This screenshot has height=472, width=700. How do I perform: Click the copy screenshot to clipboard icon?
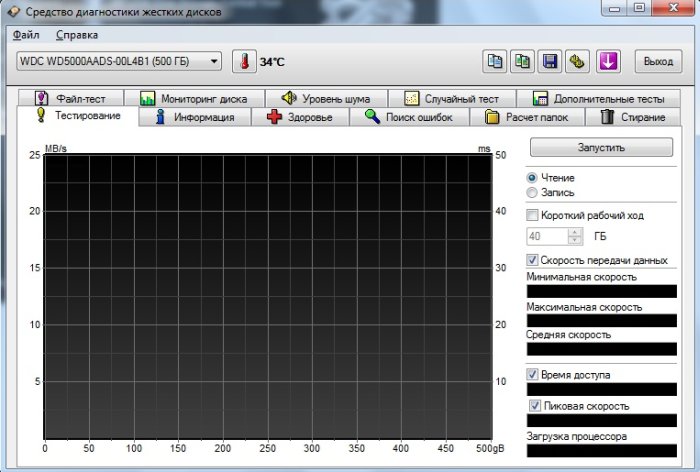[x=521, y=61]
